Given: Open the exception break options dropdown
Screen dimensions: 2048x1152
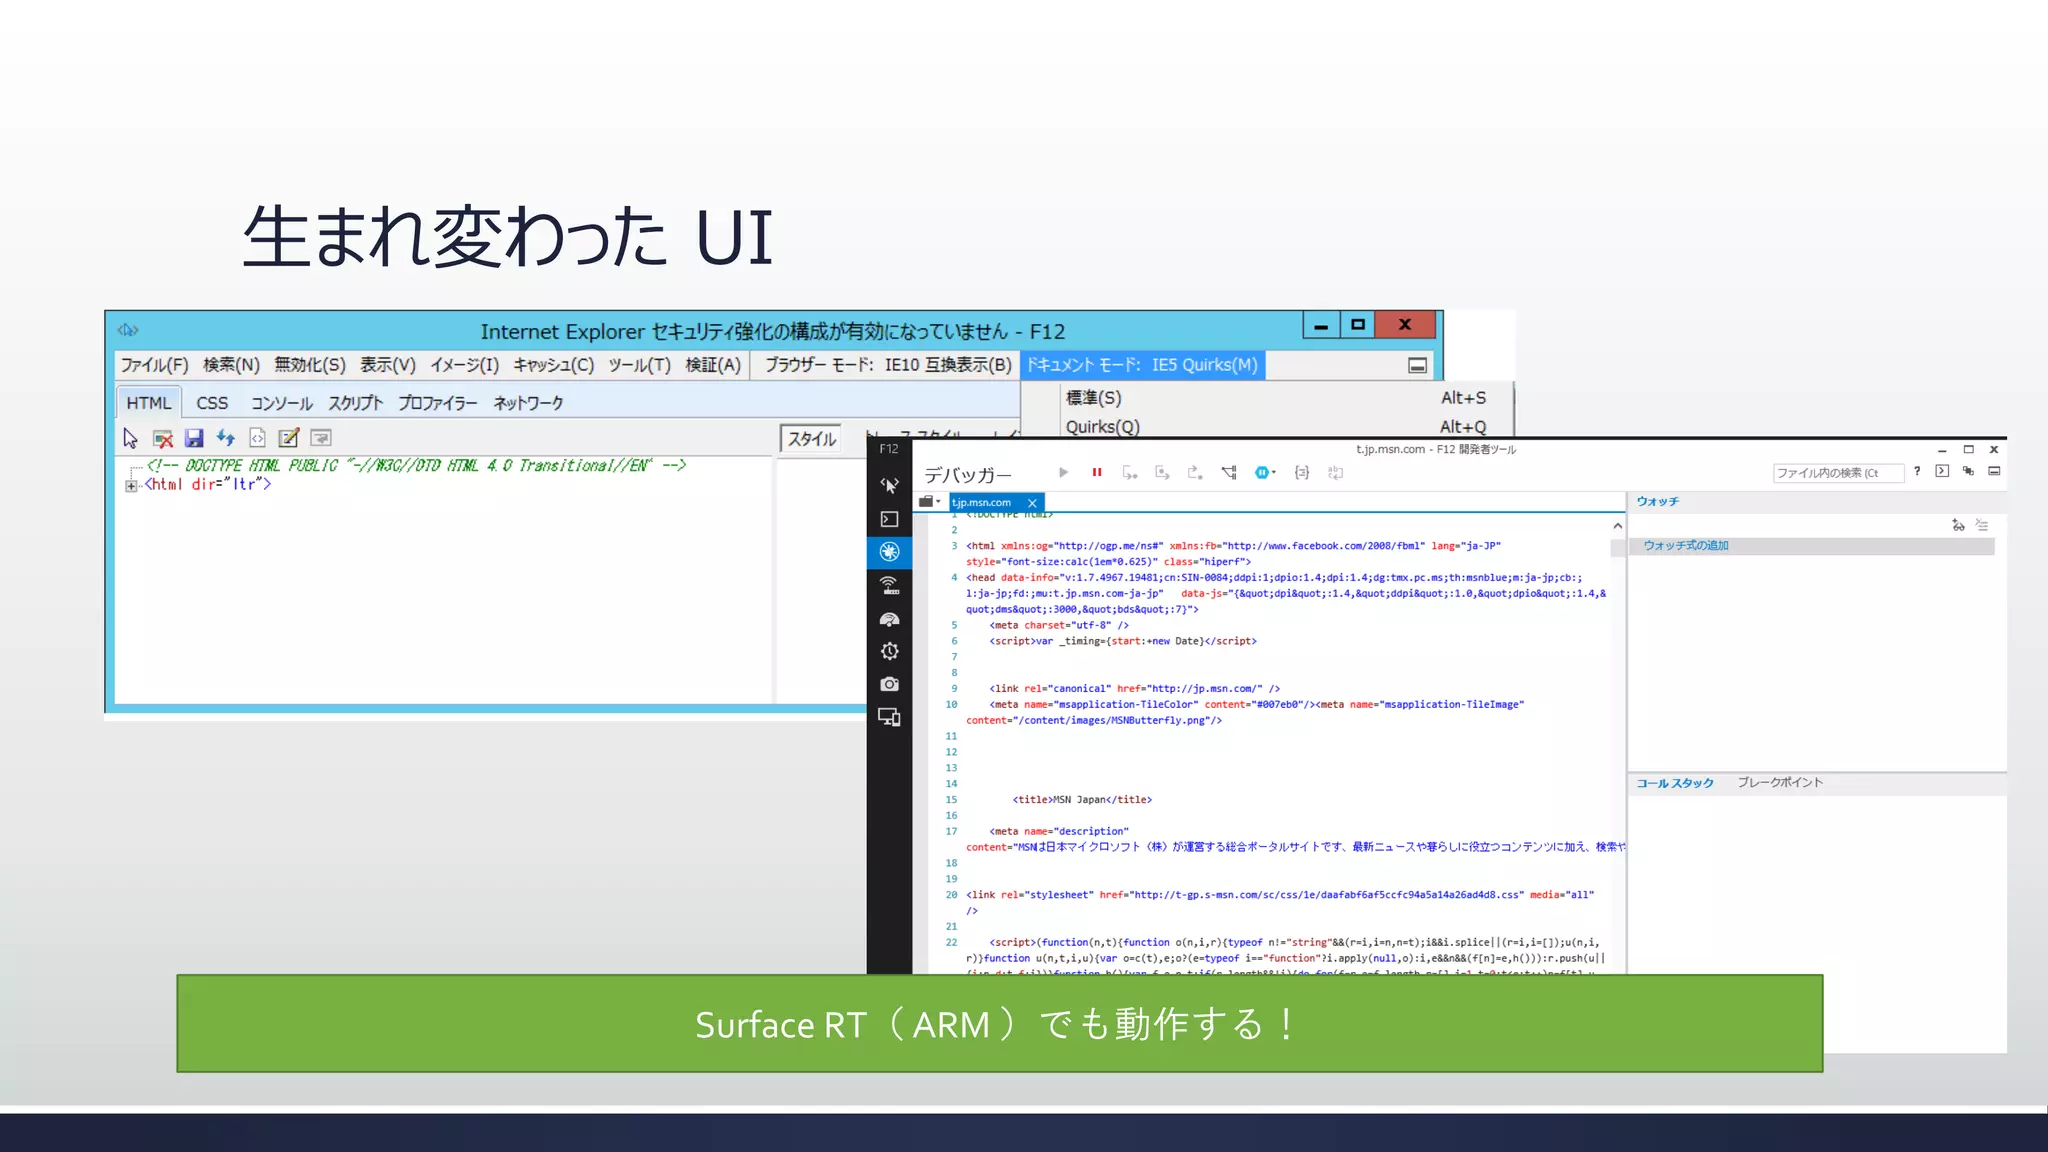Looking at the screenshot, I should coord(1265,472).
